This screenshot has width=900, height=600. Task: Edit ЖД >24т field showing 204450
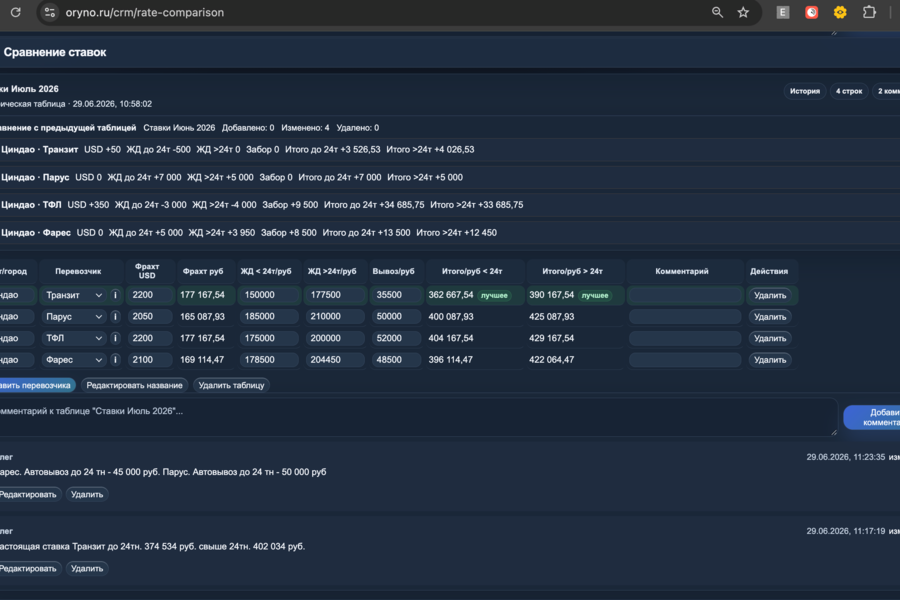coord(335,359)
